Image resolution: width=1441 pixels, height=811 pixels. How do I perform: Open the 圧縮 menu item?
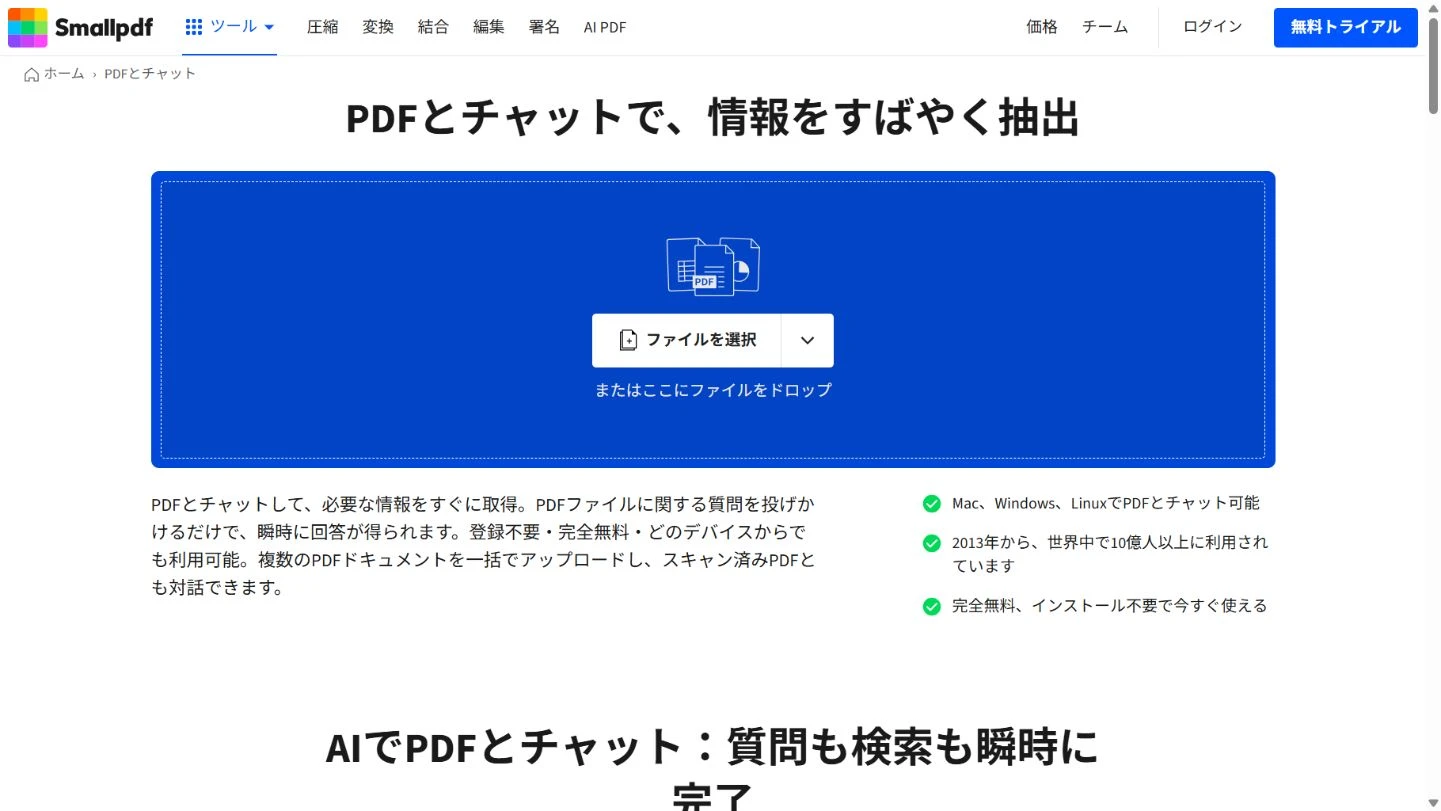[x=322, y=27]
